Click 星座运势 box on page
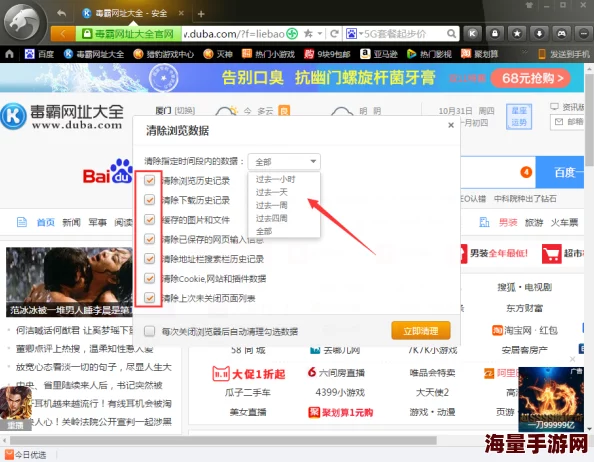The image size is (594, 462). point(519,117)
